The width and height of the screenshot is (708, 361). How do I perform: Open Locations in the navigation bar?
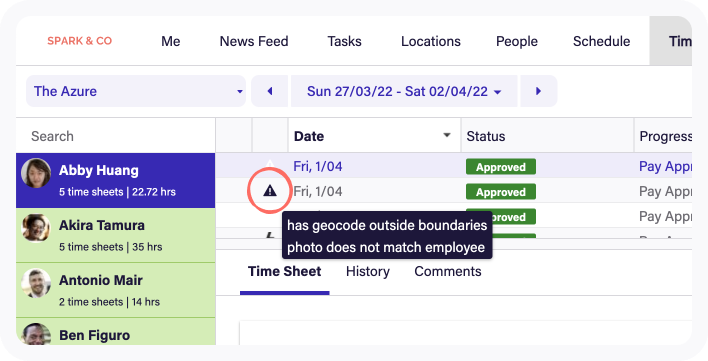[431, 41]
